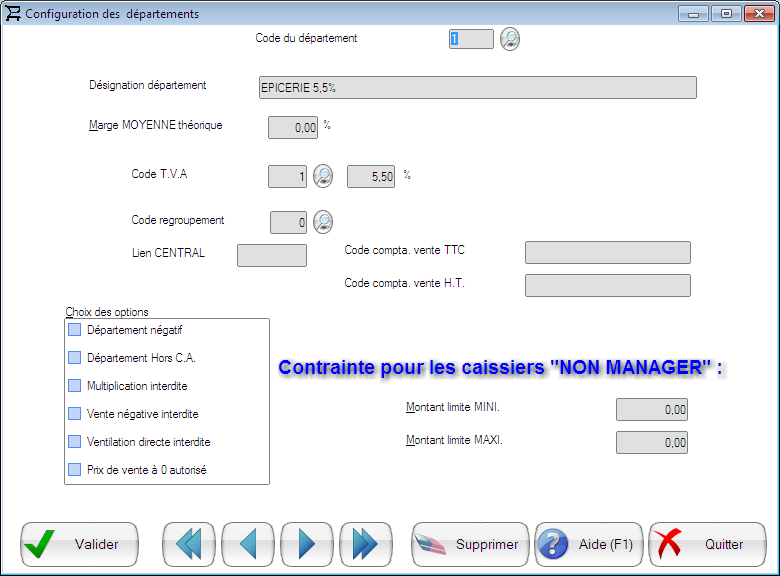This screenshot has height=576, width=780.
Task: Go to the next department record
Action: pos(306,544)
